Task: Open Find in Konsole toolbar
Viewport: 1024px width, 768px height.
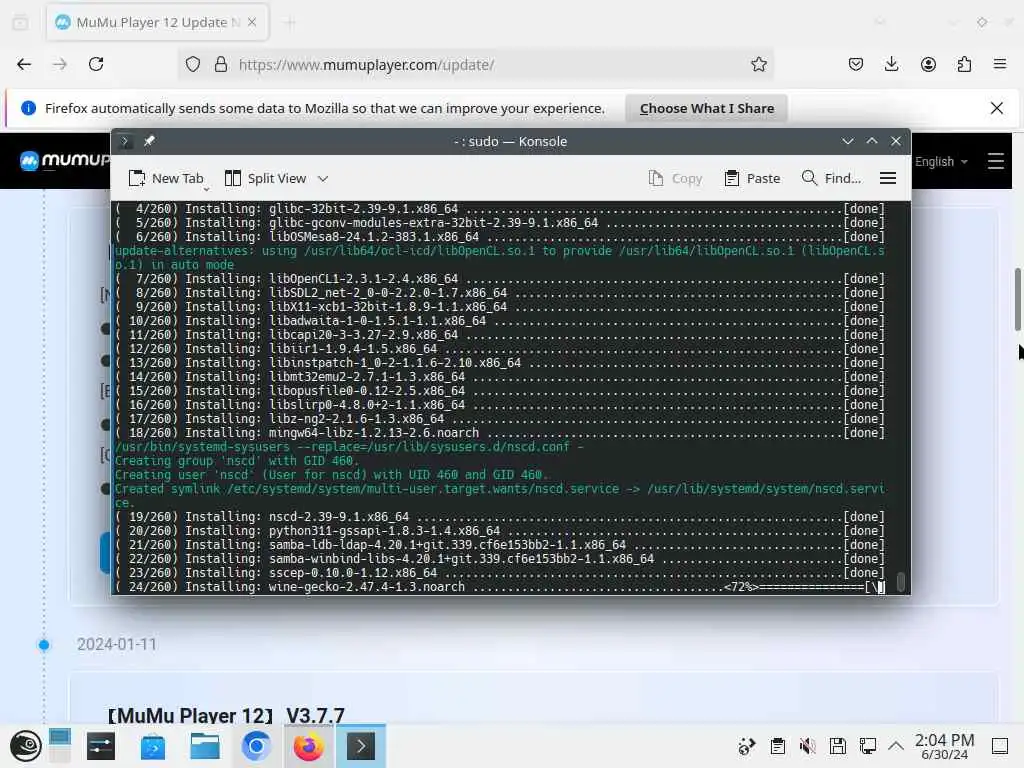Action: [831, 178]
